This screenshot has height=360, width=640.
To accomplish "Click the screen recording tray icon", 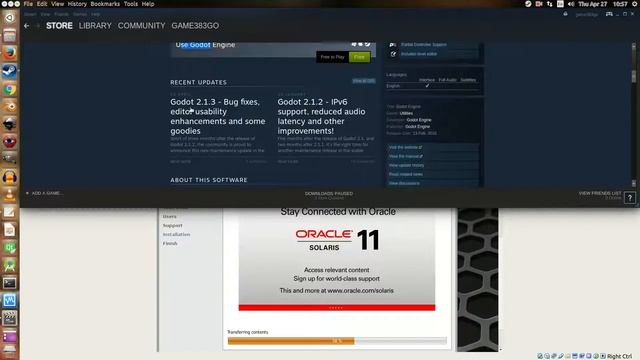I will pyautogui.click(x=539, y=4).
